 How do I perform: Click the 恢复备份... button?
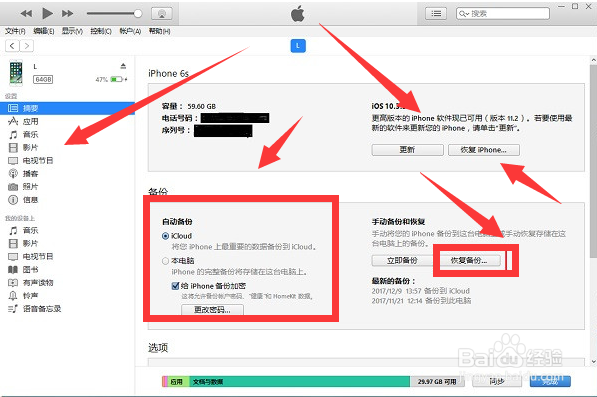click(469, 261)
